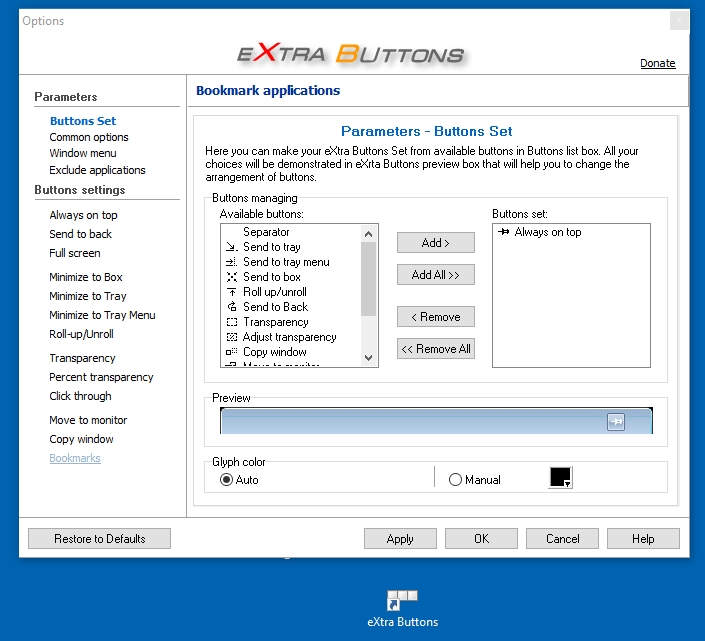Click the Cancel button

[x=562, y=539]
